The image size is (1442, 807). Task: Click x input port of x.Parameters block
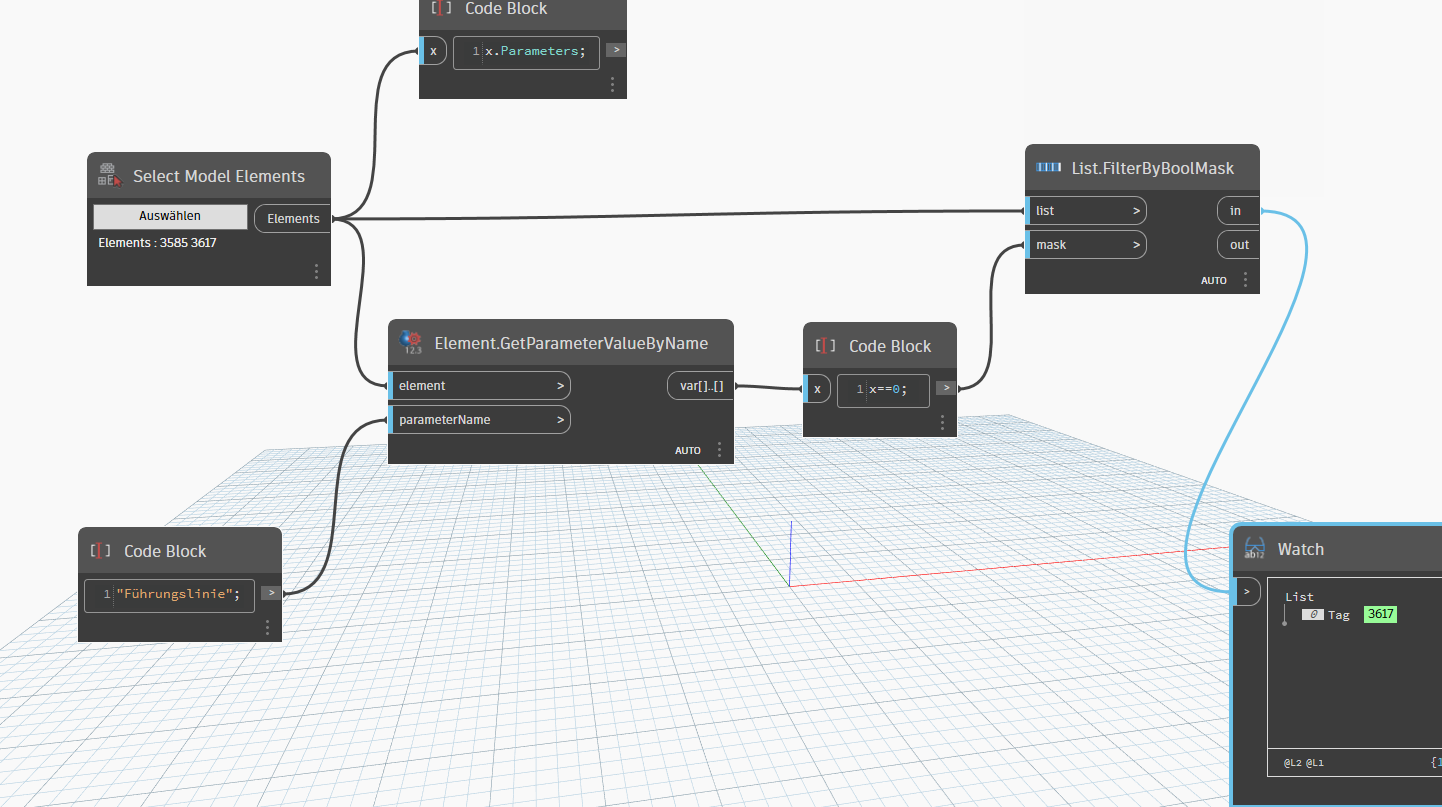click(433, 50)
